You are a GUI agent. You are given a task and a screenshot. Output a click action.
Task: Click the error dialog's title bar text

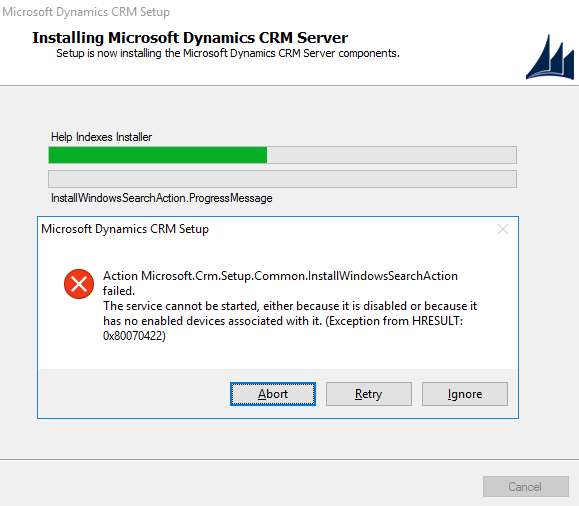tap(125, 229)
